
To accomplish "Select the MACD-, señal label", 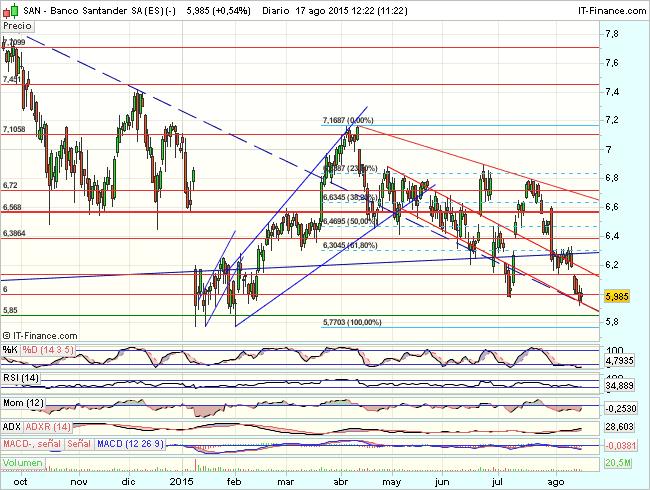I will click(x=32, y=444).
